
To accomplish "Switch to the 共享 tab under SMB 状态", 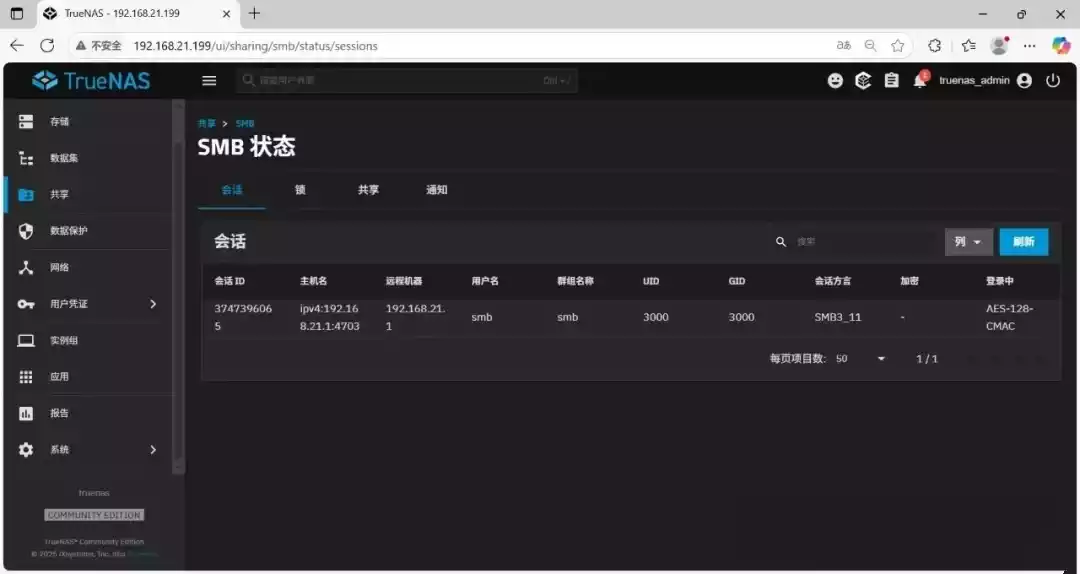I will (x=368, y=190).
